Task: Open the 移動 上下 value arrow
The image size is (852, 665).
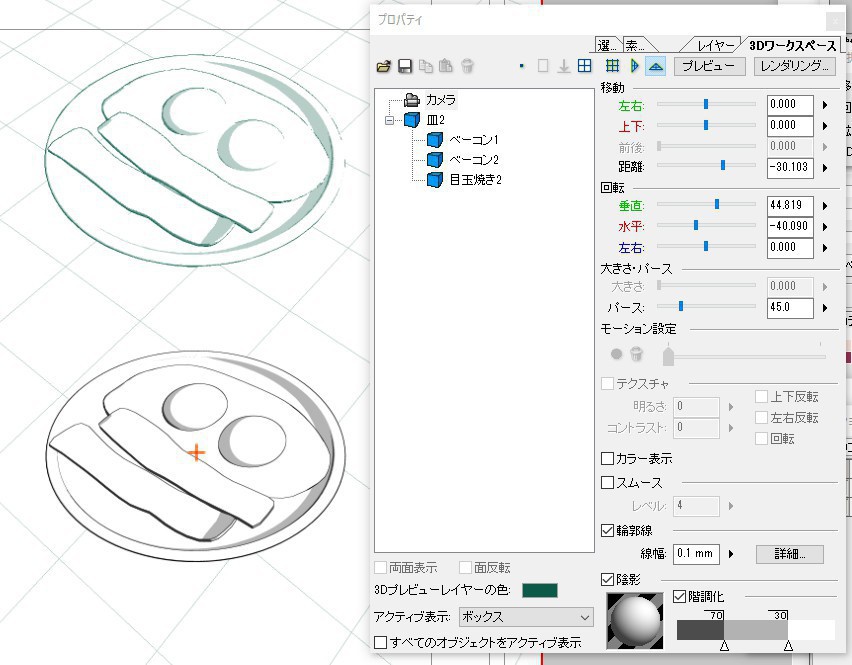Action: point(825,126)
